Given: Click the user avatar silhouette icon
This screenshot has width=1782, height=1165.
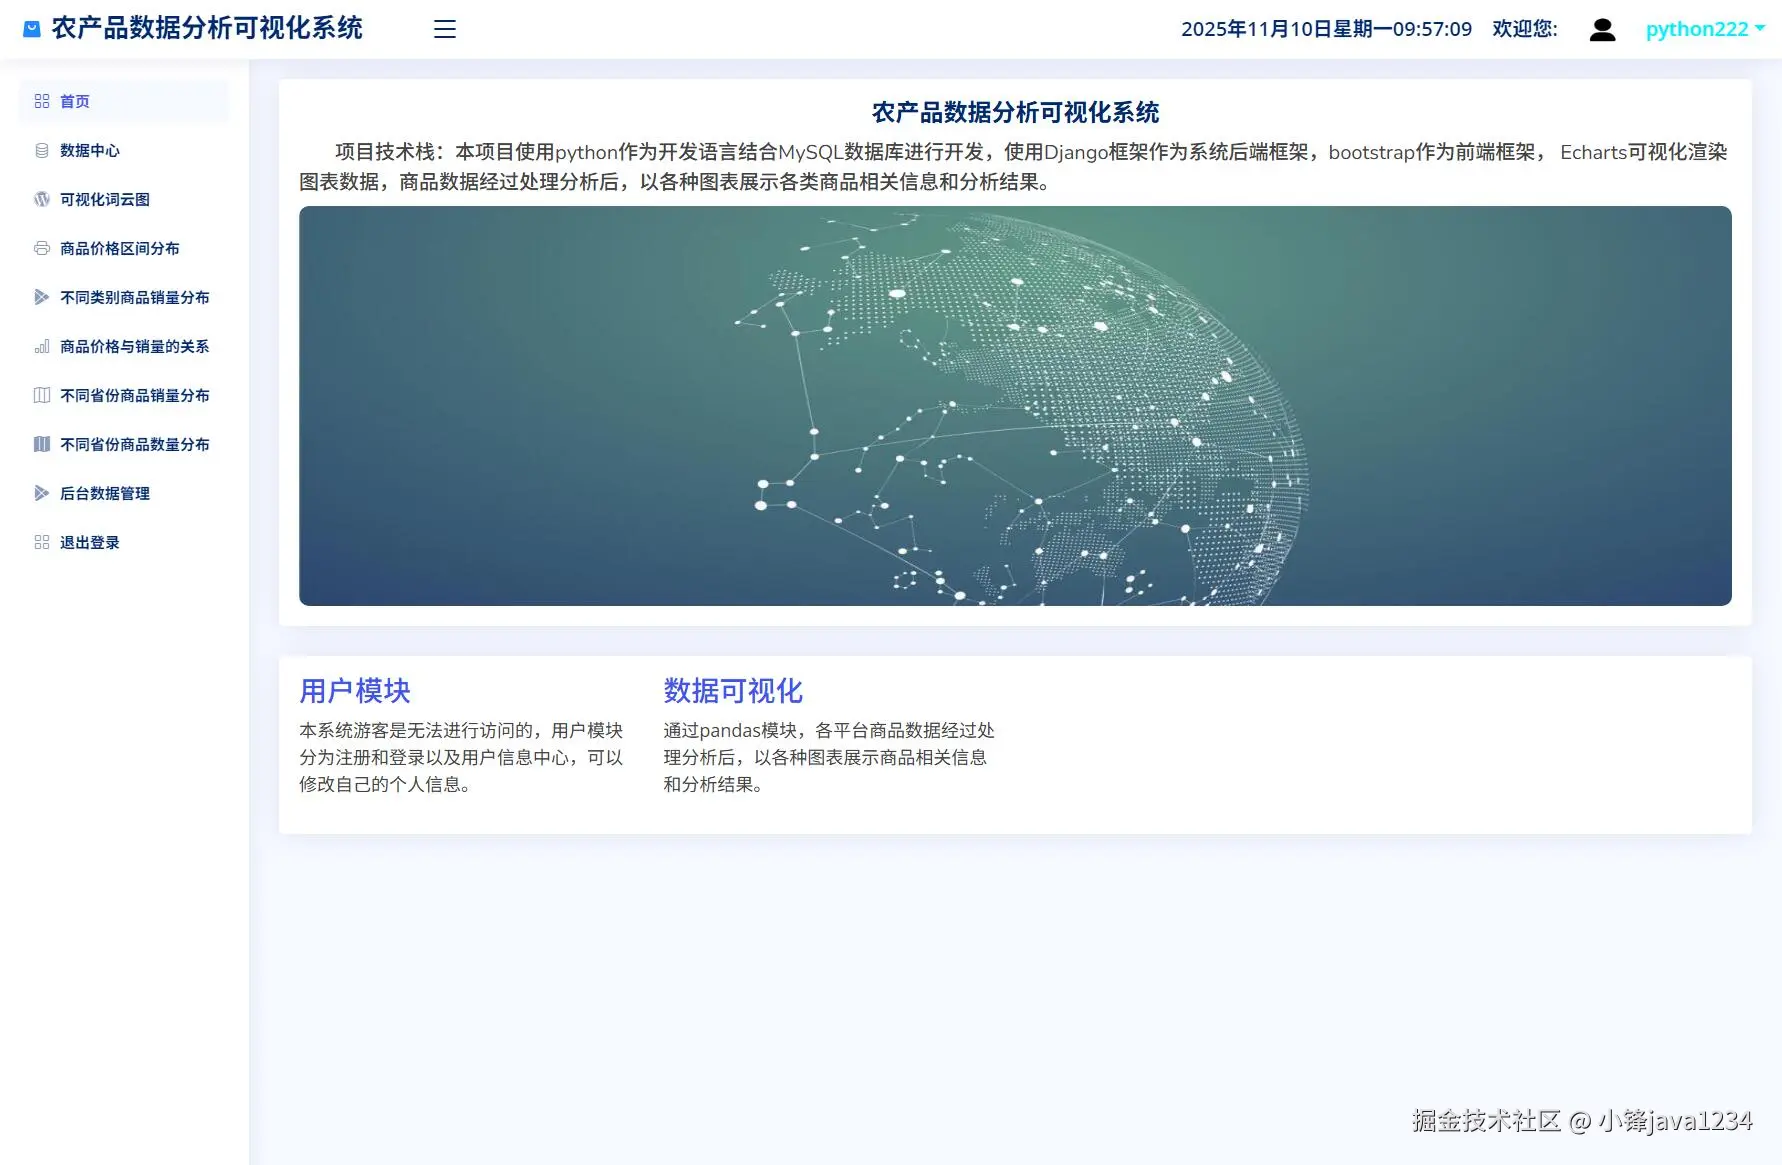Looking at the screenshot, I should tap(1602, 30).
